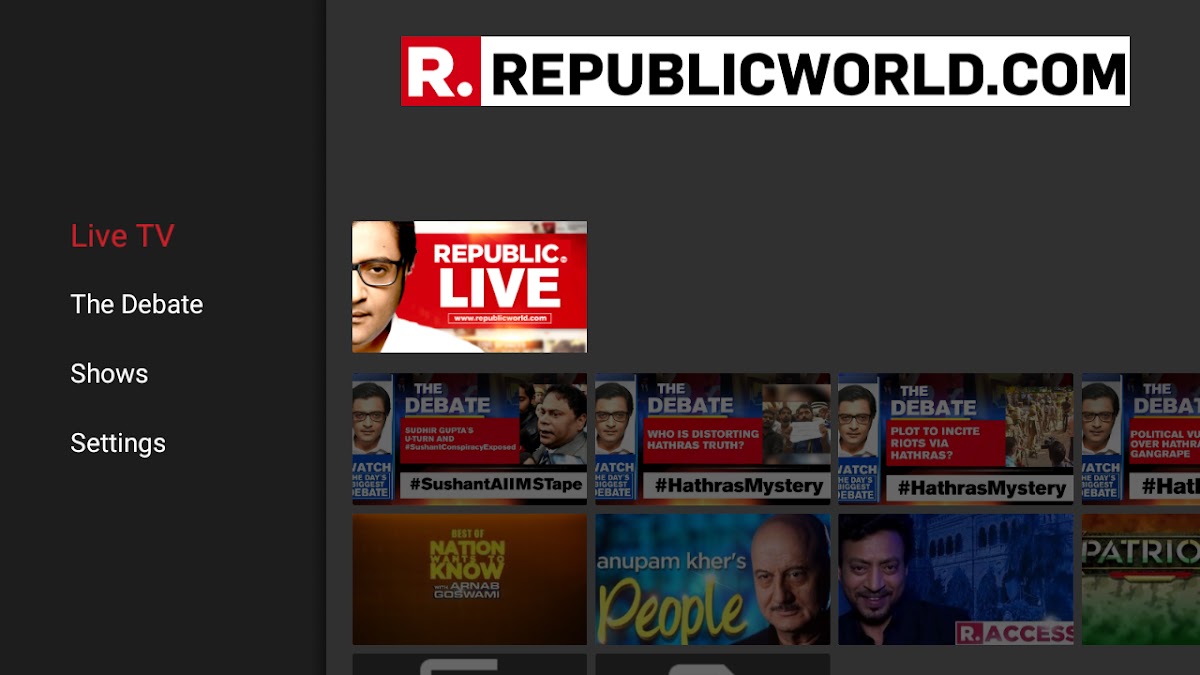Open The Debate section from sidebar
The width and height of the screenshot is (1200, 675).
(x=136, y=304)
